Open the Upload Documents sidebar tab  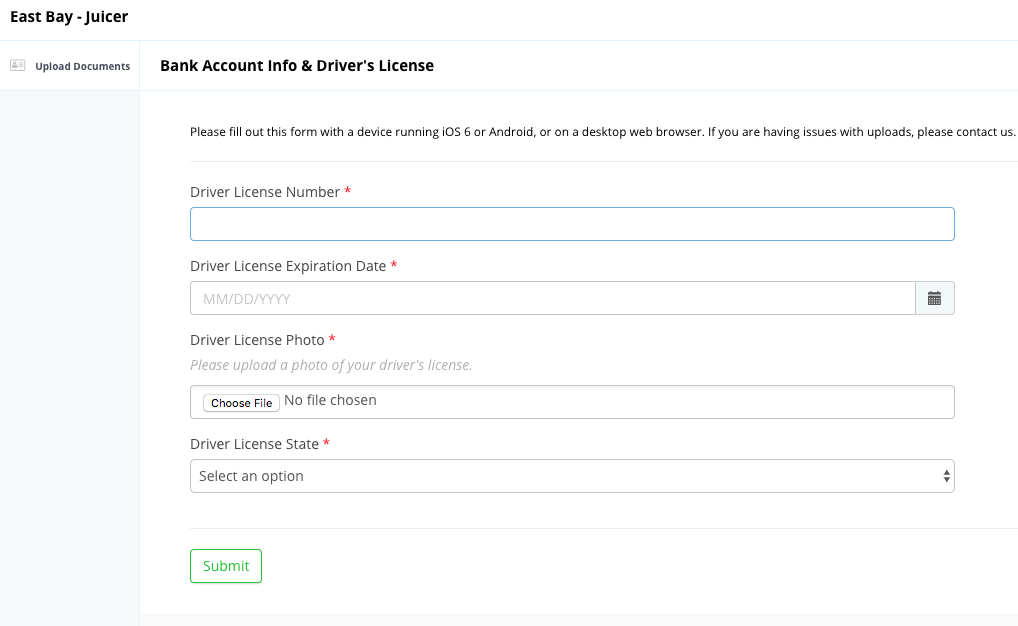coord(69,66)
